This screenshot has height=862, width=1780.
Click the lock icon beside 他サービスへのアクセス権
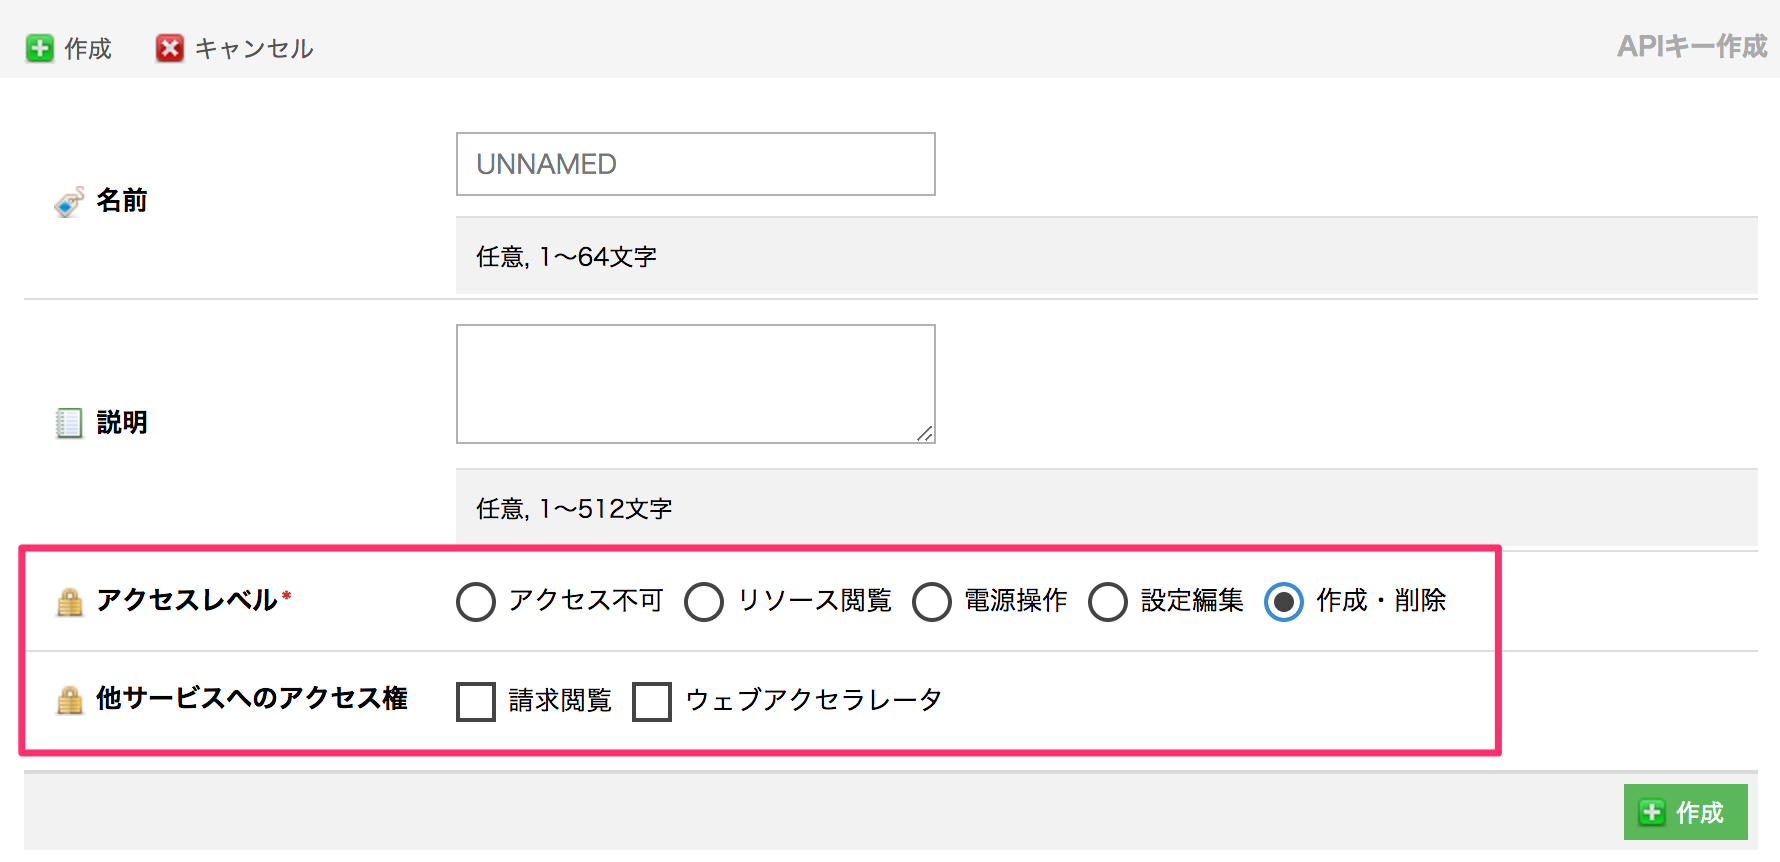pyautogui.click(x=68, y=699)
